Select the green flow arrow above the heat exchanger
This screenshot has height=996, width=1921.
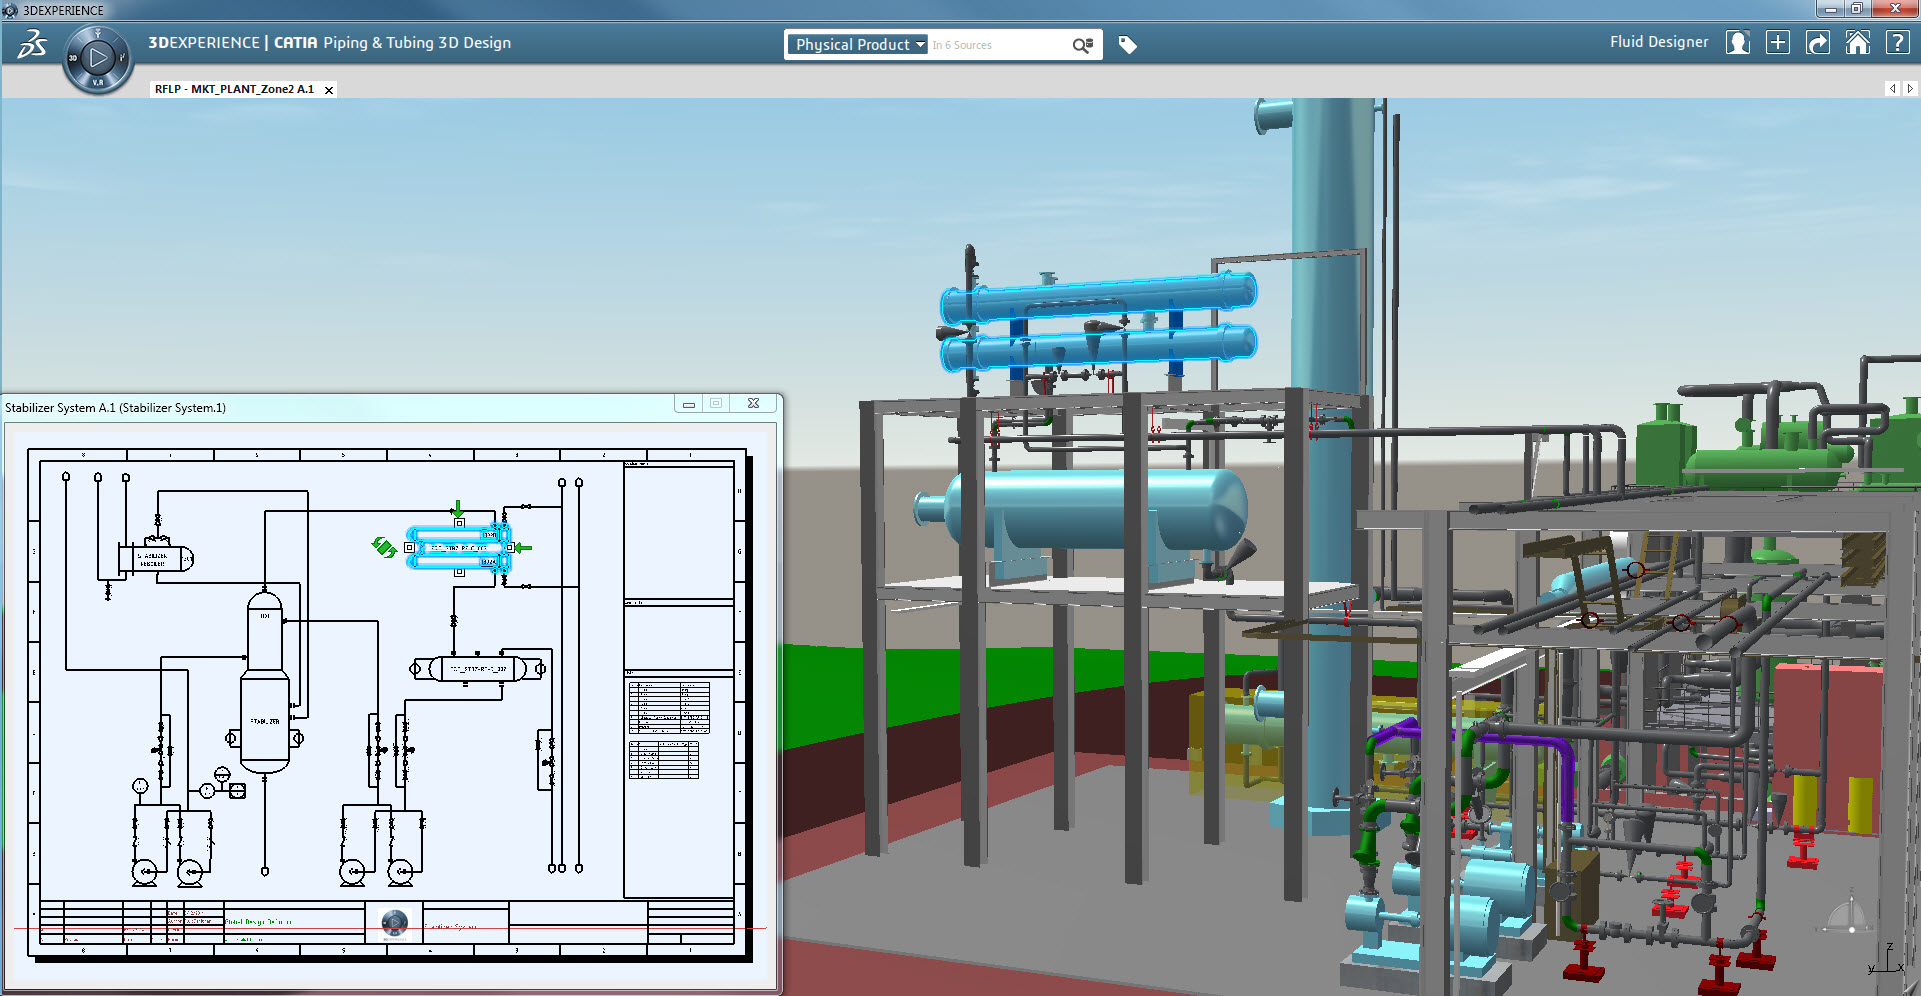coord(457,507)
